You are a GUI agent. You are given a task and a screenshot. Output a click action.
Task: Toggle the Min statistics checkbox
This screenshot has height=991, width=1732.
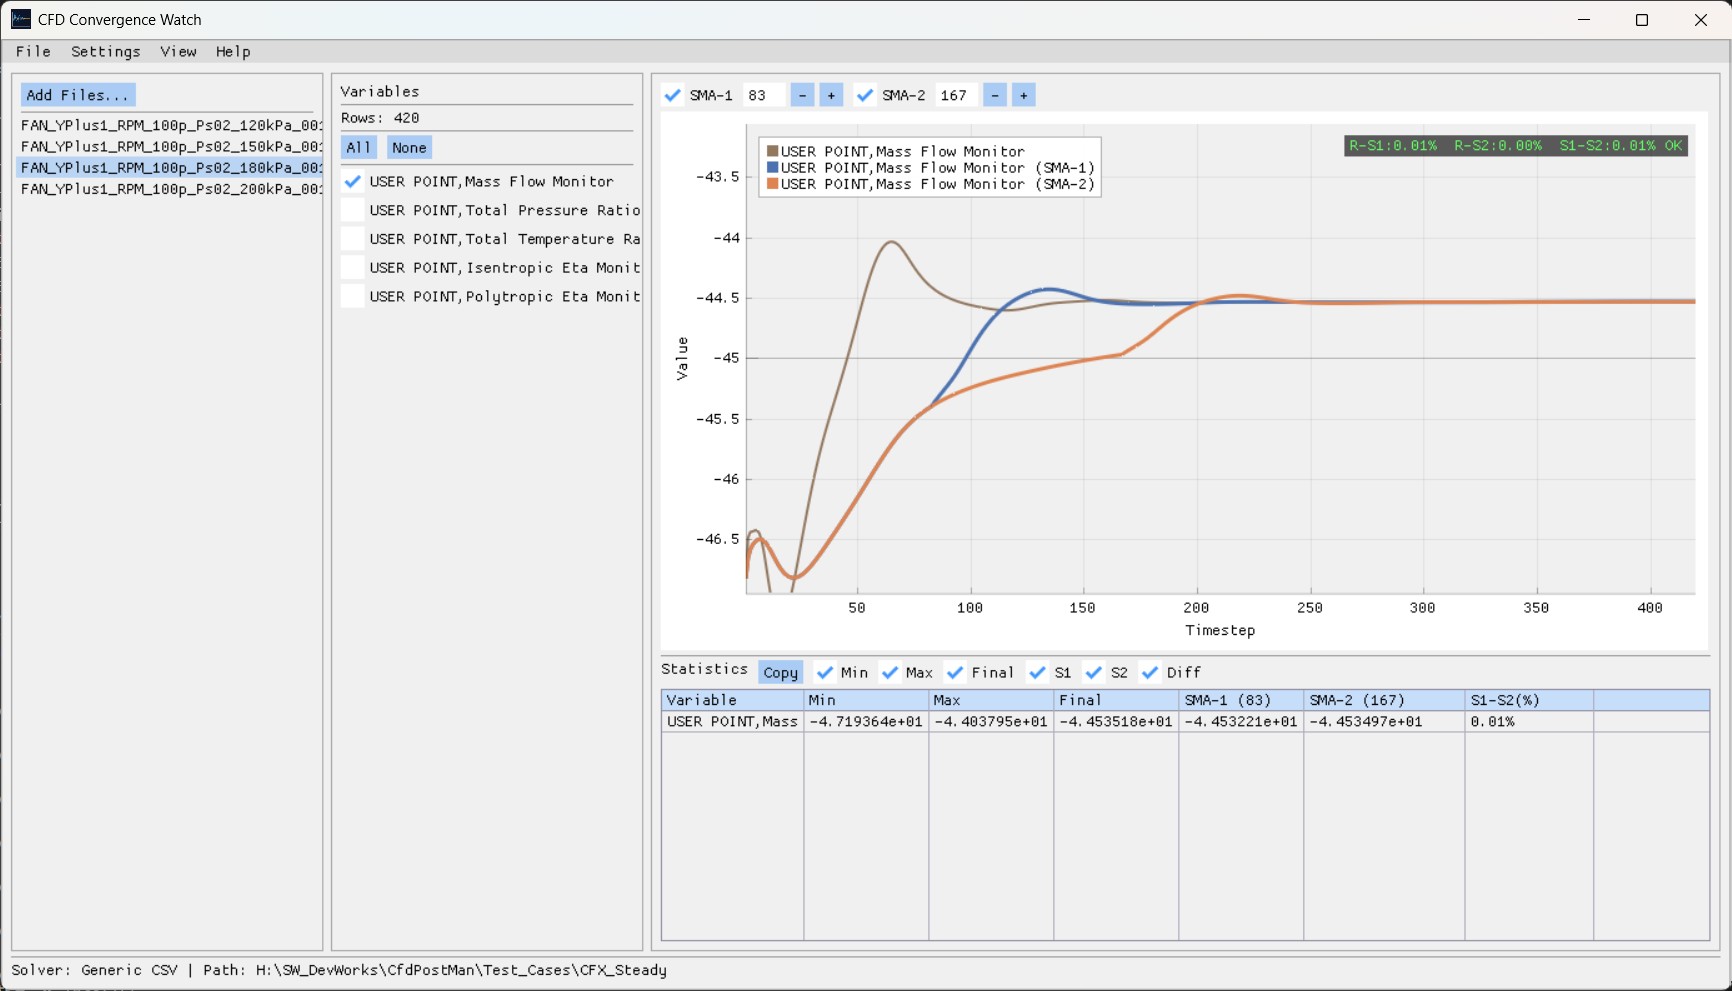825,672
